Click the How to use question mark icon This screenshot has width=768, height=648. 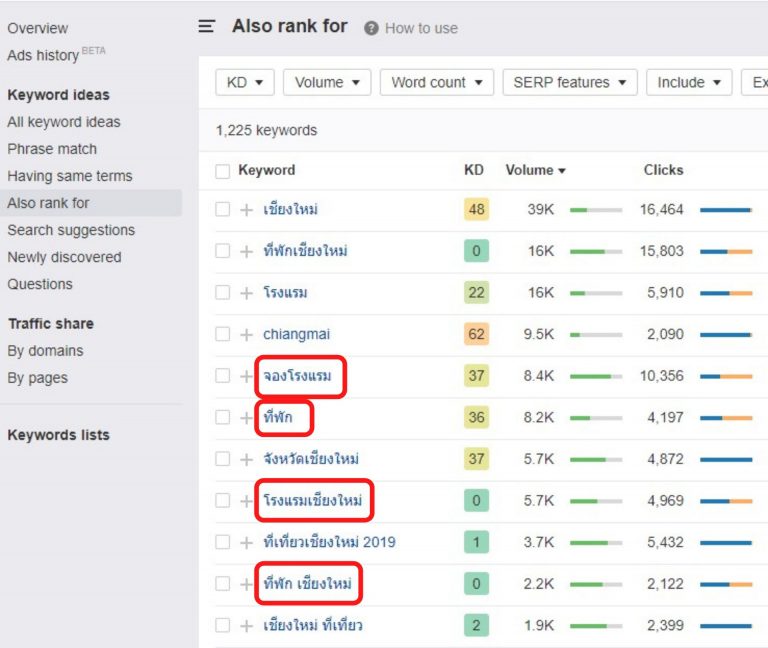point(372,28)
